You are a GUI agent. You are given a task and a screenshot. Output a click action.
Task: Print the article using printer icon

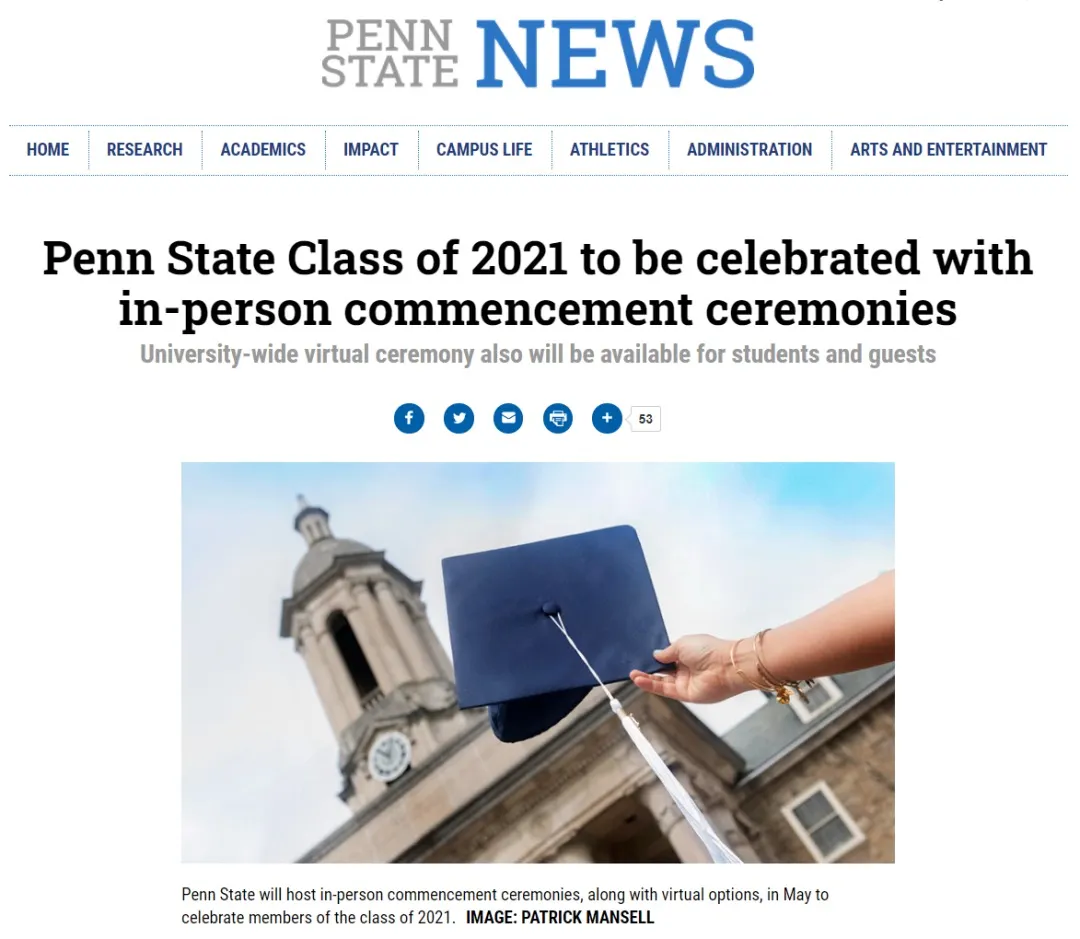(558, 418)
